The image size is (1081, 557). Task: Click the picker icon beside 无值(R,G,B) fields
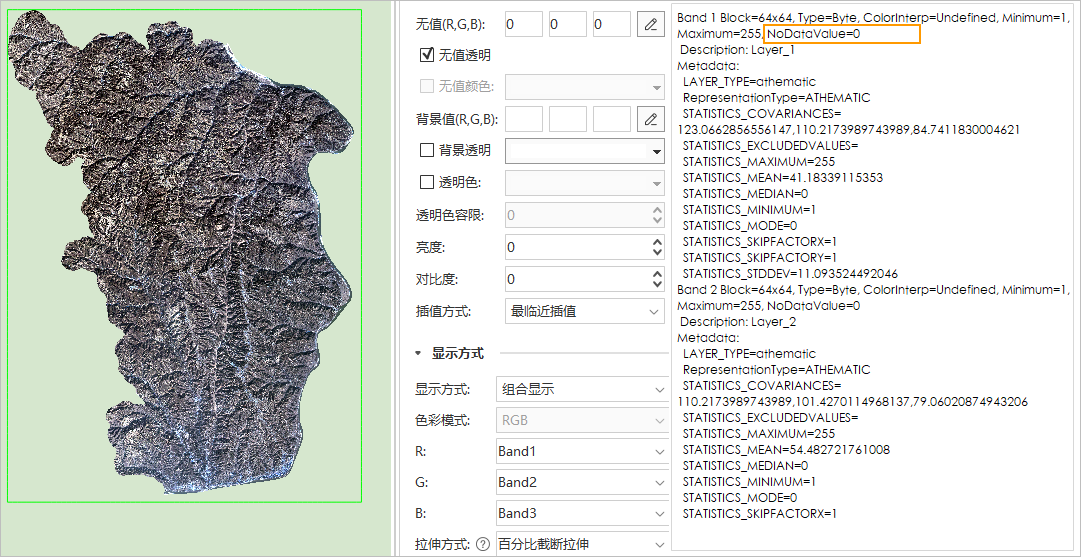pos(651,24)
